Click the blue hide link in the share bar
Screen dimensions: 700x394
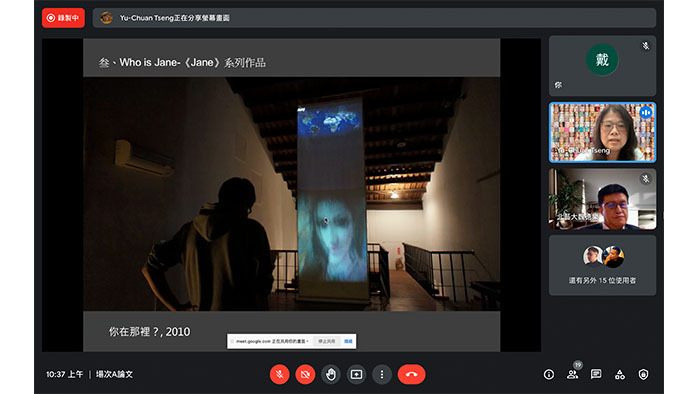click(x=348, y=341)
